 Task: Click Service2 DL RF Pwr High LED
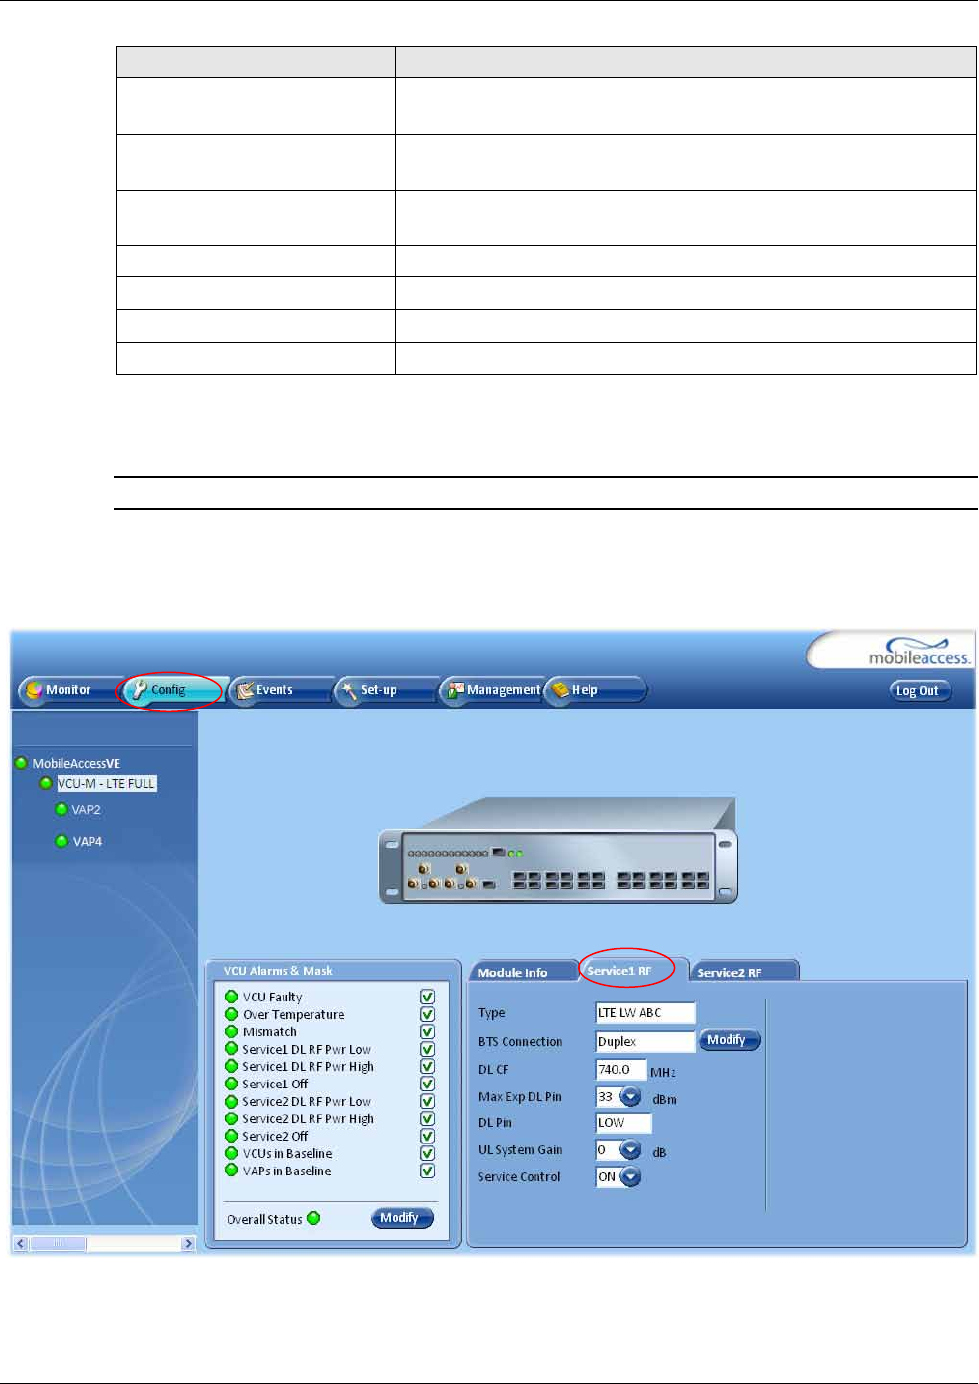(231, 1119)
